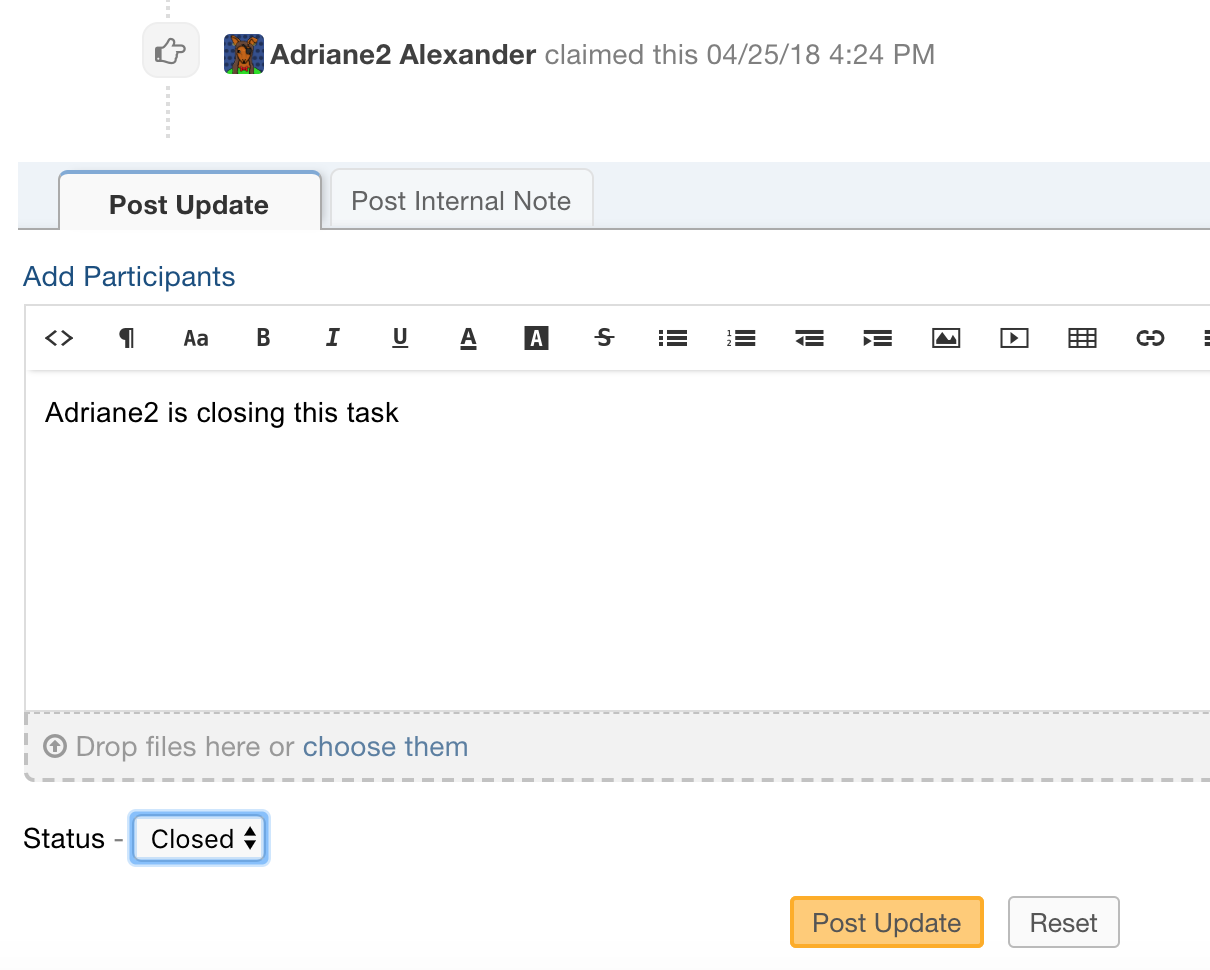Insert a table in the editor
Viewport: 1210px width, 970px height.
pos(1082,338)
